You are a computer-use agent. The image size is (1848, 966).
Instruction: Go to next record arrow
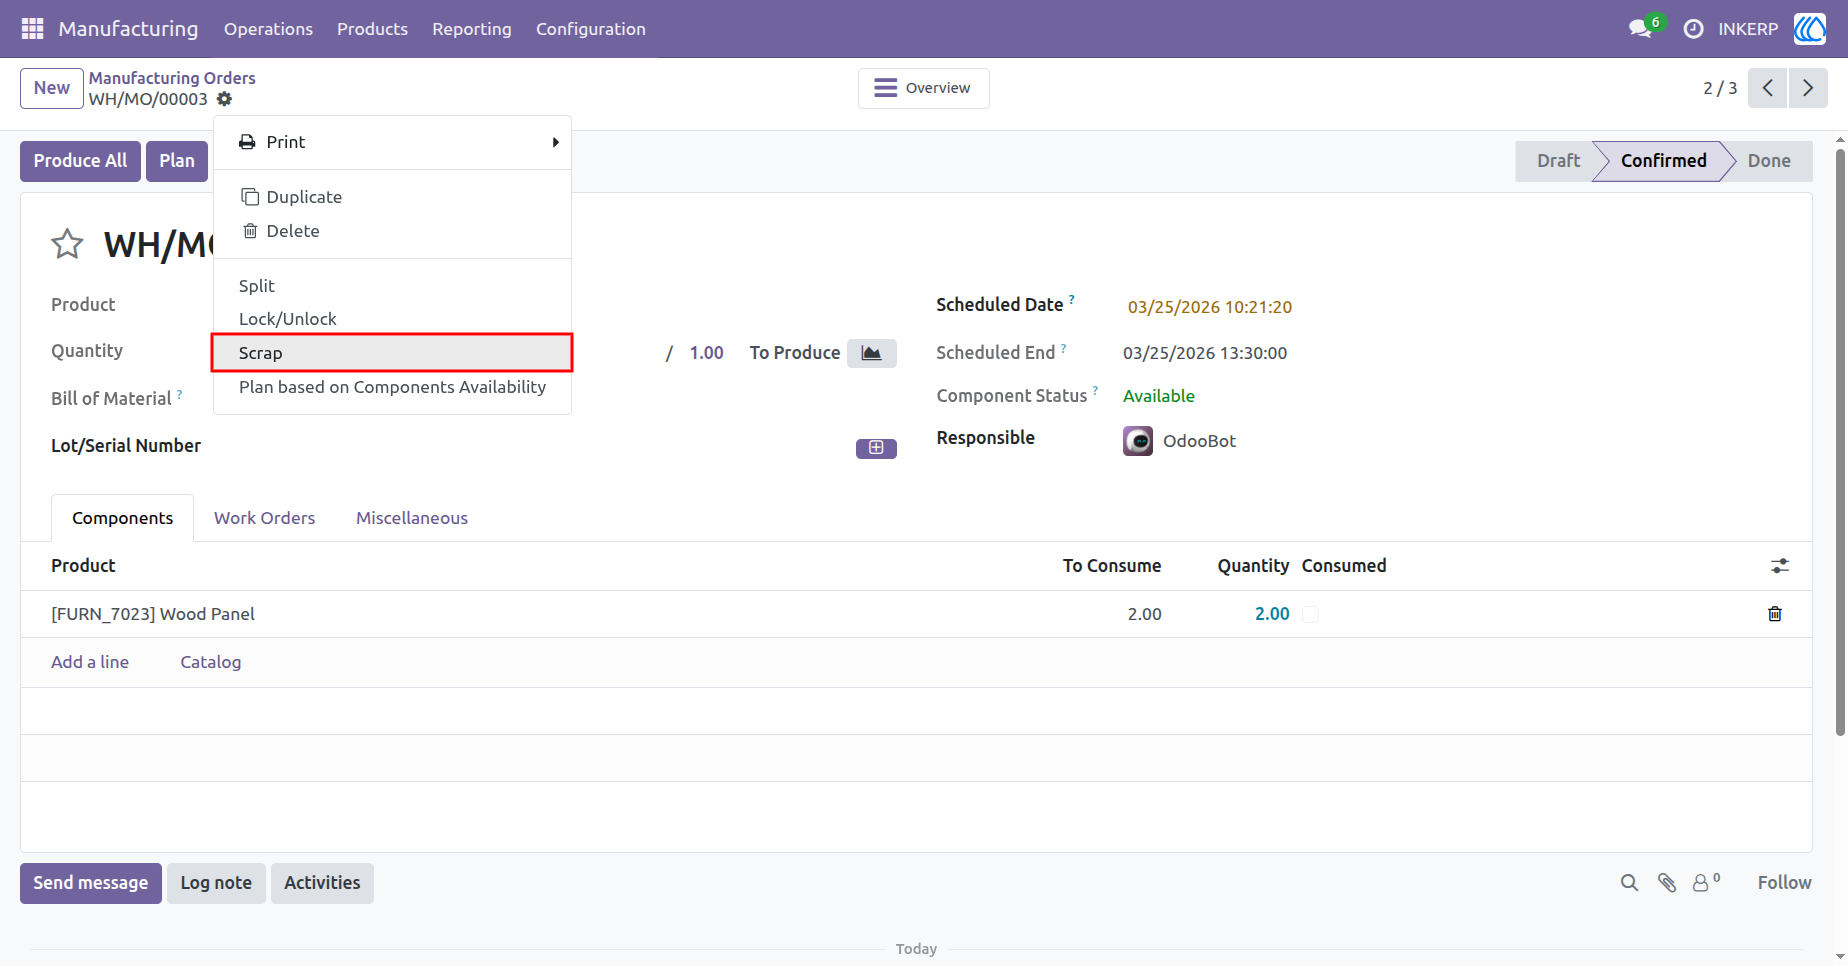click(x=1808, y=88)
